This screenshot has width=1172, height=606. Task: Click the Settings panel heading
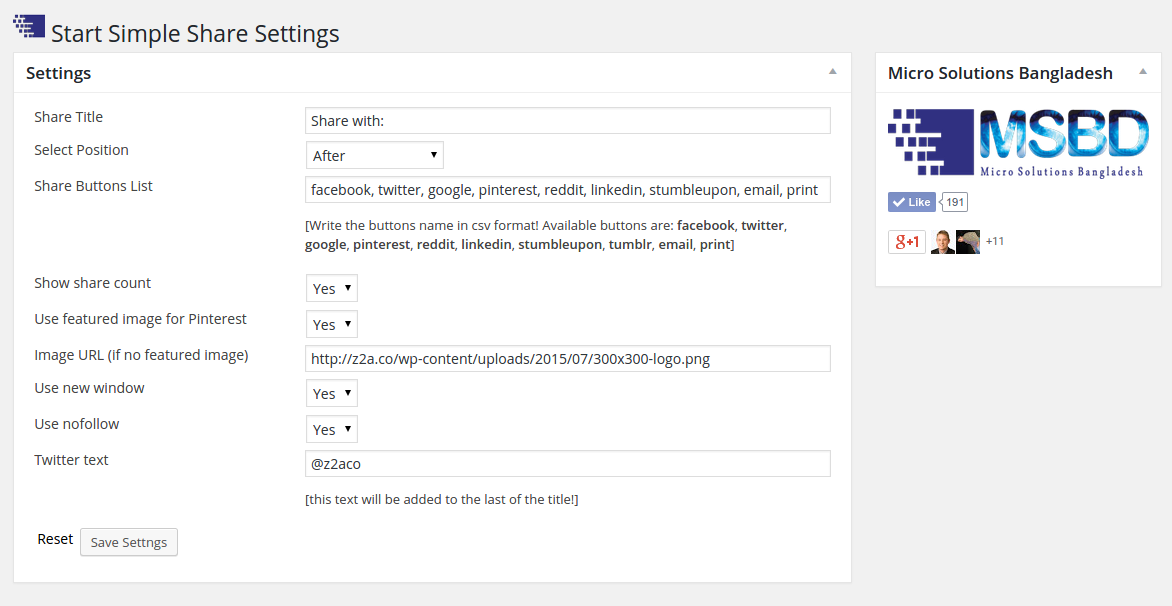pyautogui.click(x=58, y=73)
